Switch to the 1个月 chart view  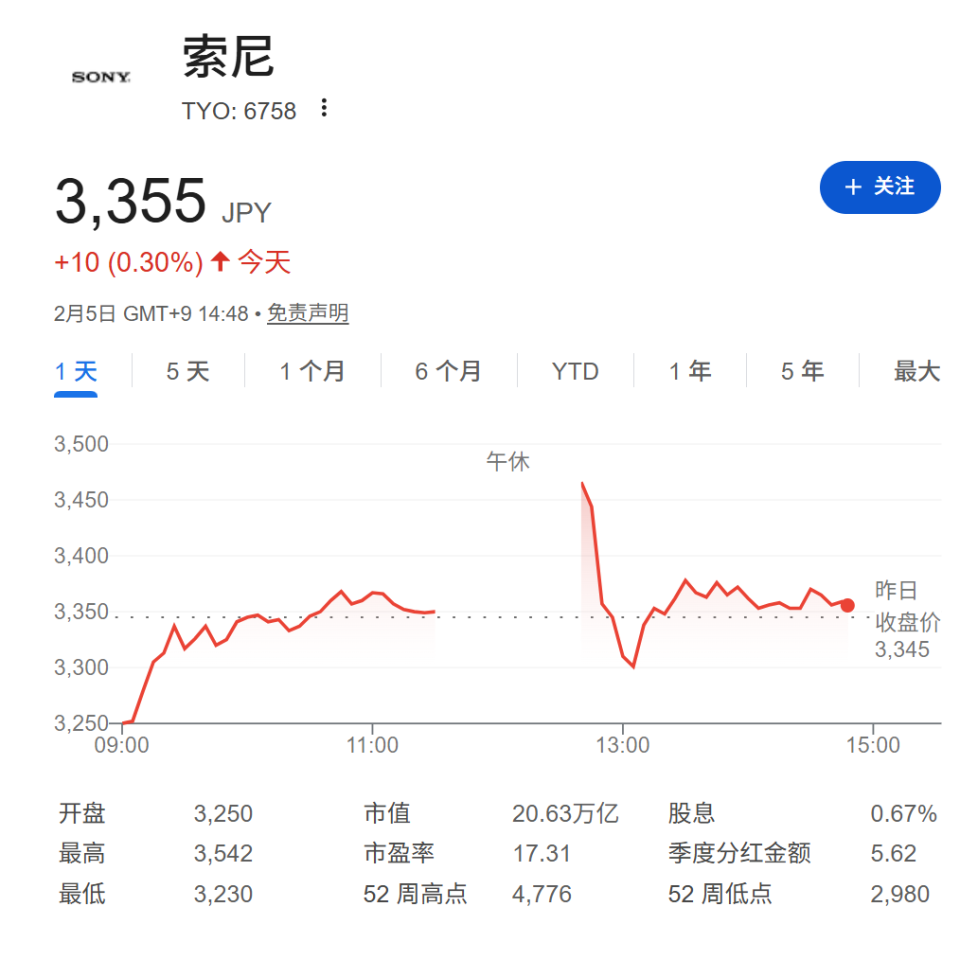[x=312, y=370]
